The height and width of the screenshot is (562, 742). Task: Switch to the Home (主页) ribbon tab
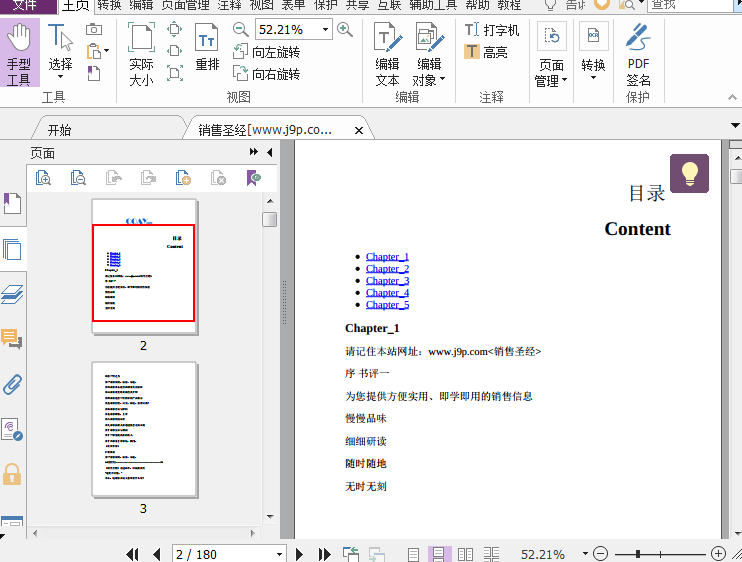point(76,6)
